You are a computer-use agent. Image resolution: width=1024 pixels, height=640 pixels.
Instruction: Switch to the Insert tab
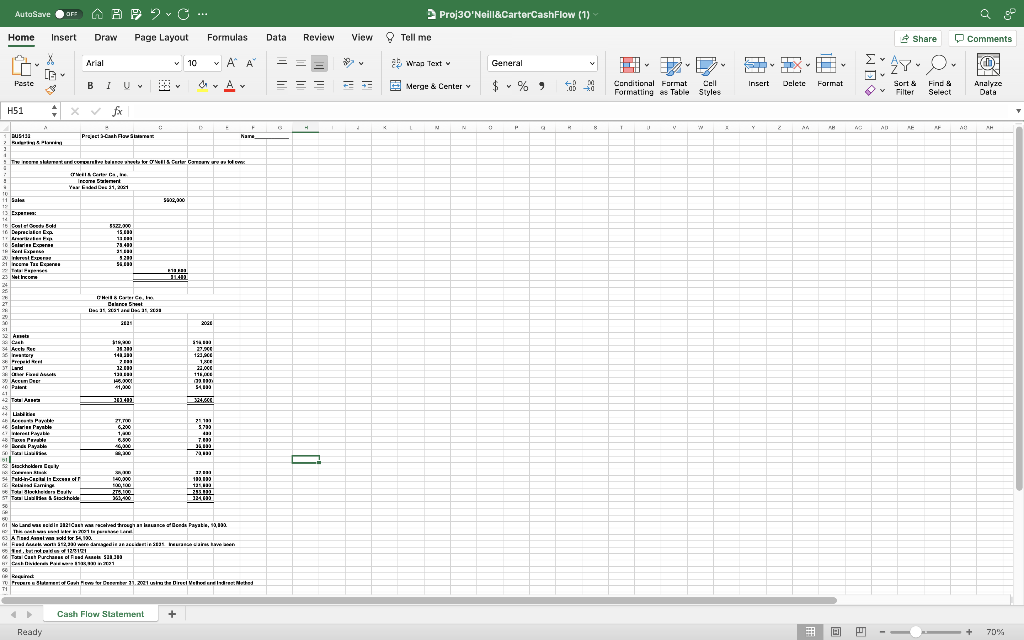pos(63,37)
